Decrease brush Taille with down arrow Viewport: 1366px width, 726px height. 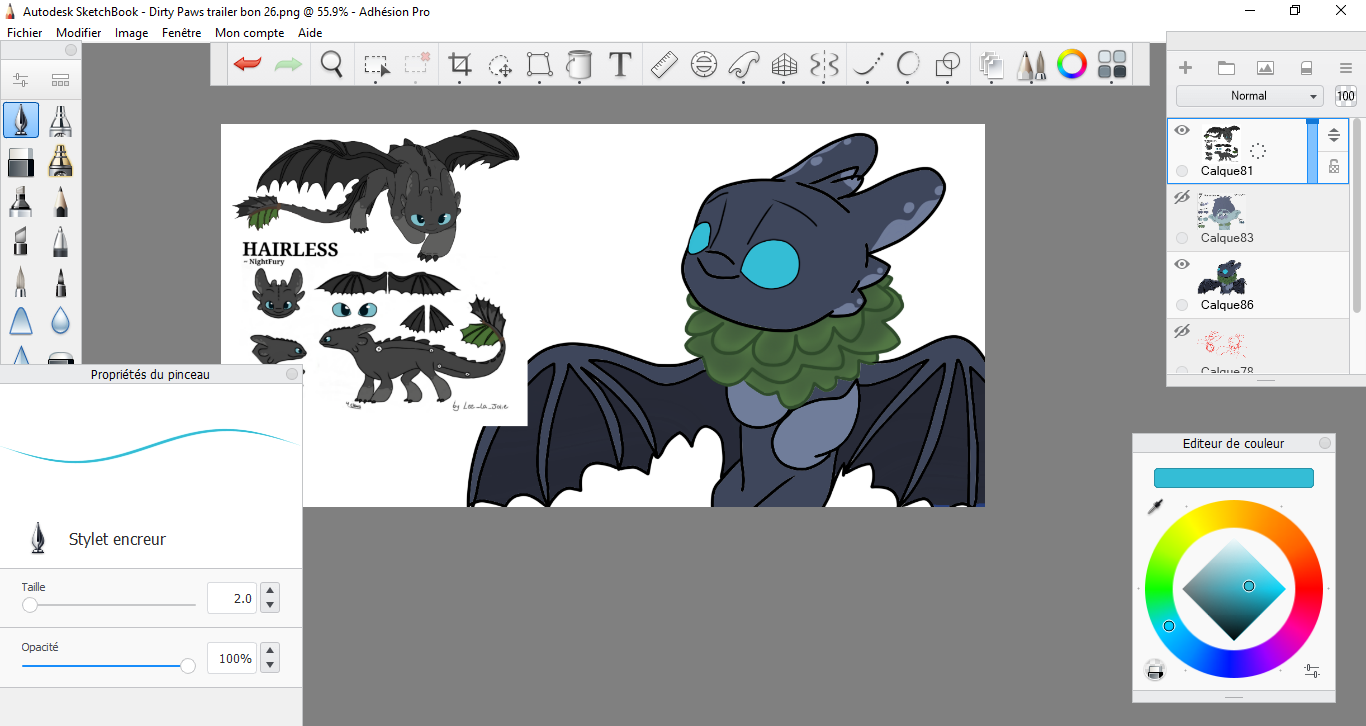tap(269, 605)
